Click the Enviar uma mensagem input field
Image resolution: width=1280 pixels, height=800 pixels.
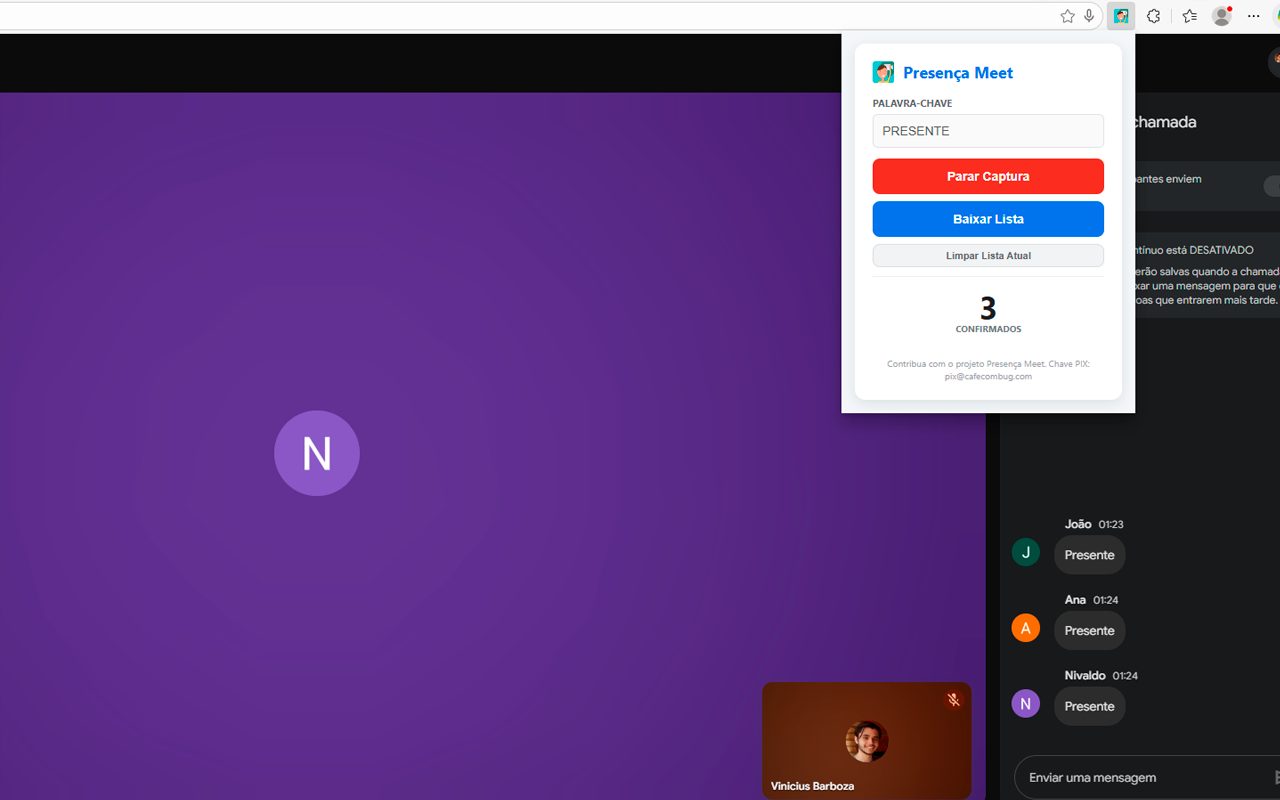click(x=1147, y=777)
